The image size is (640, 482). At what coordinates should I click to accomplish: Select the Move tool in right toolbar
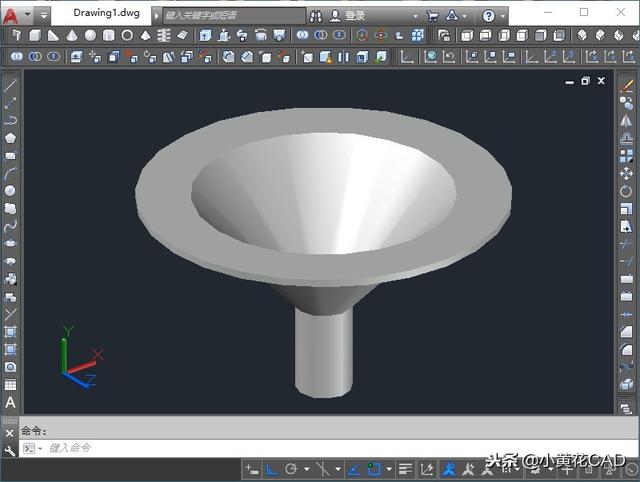tap(626, 173)
